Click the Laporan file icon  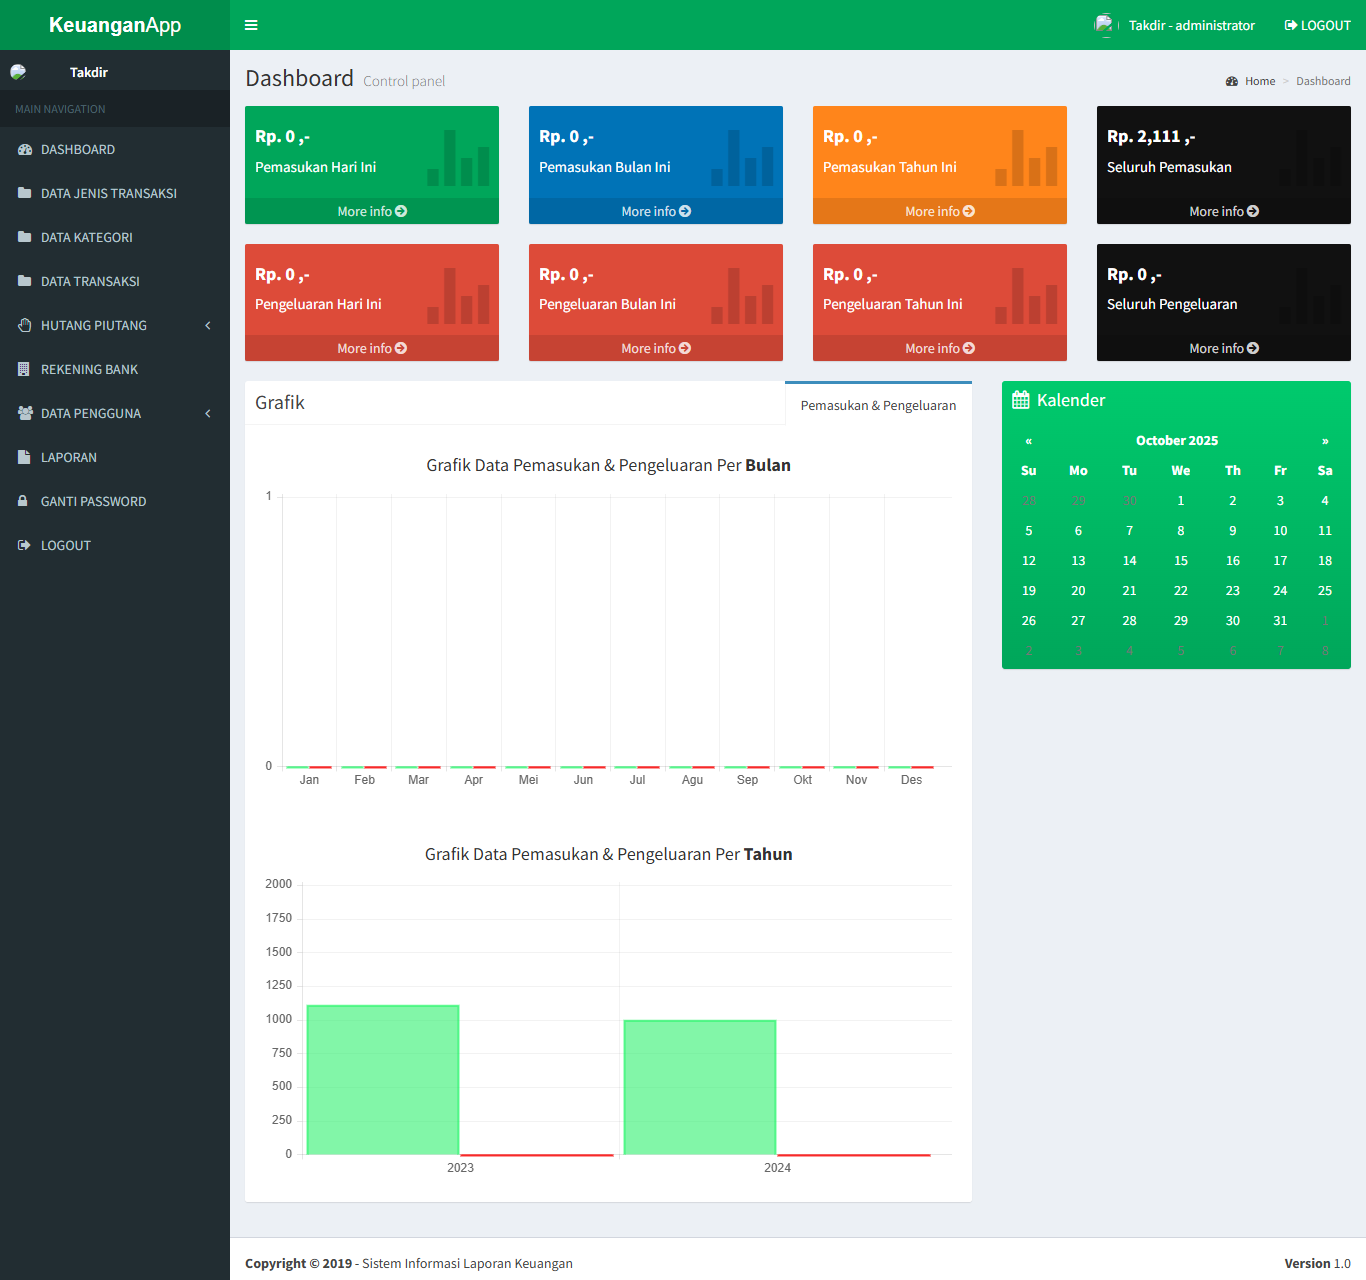[24, 458]
